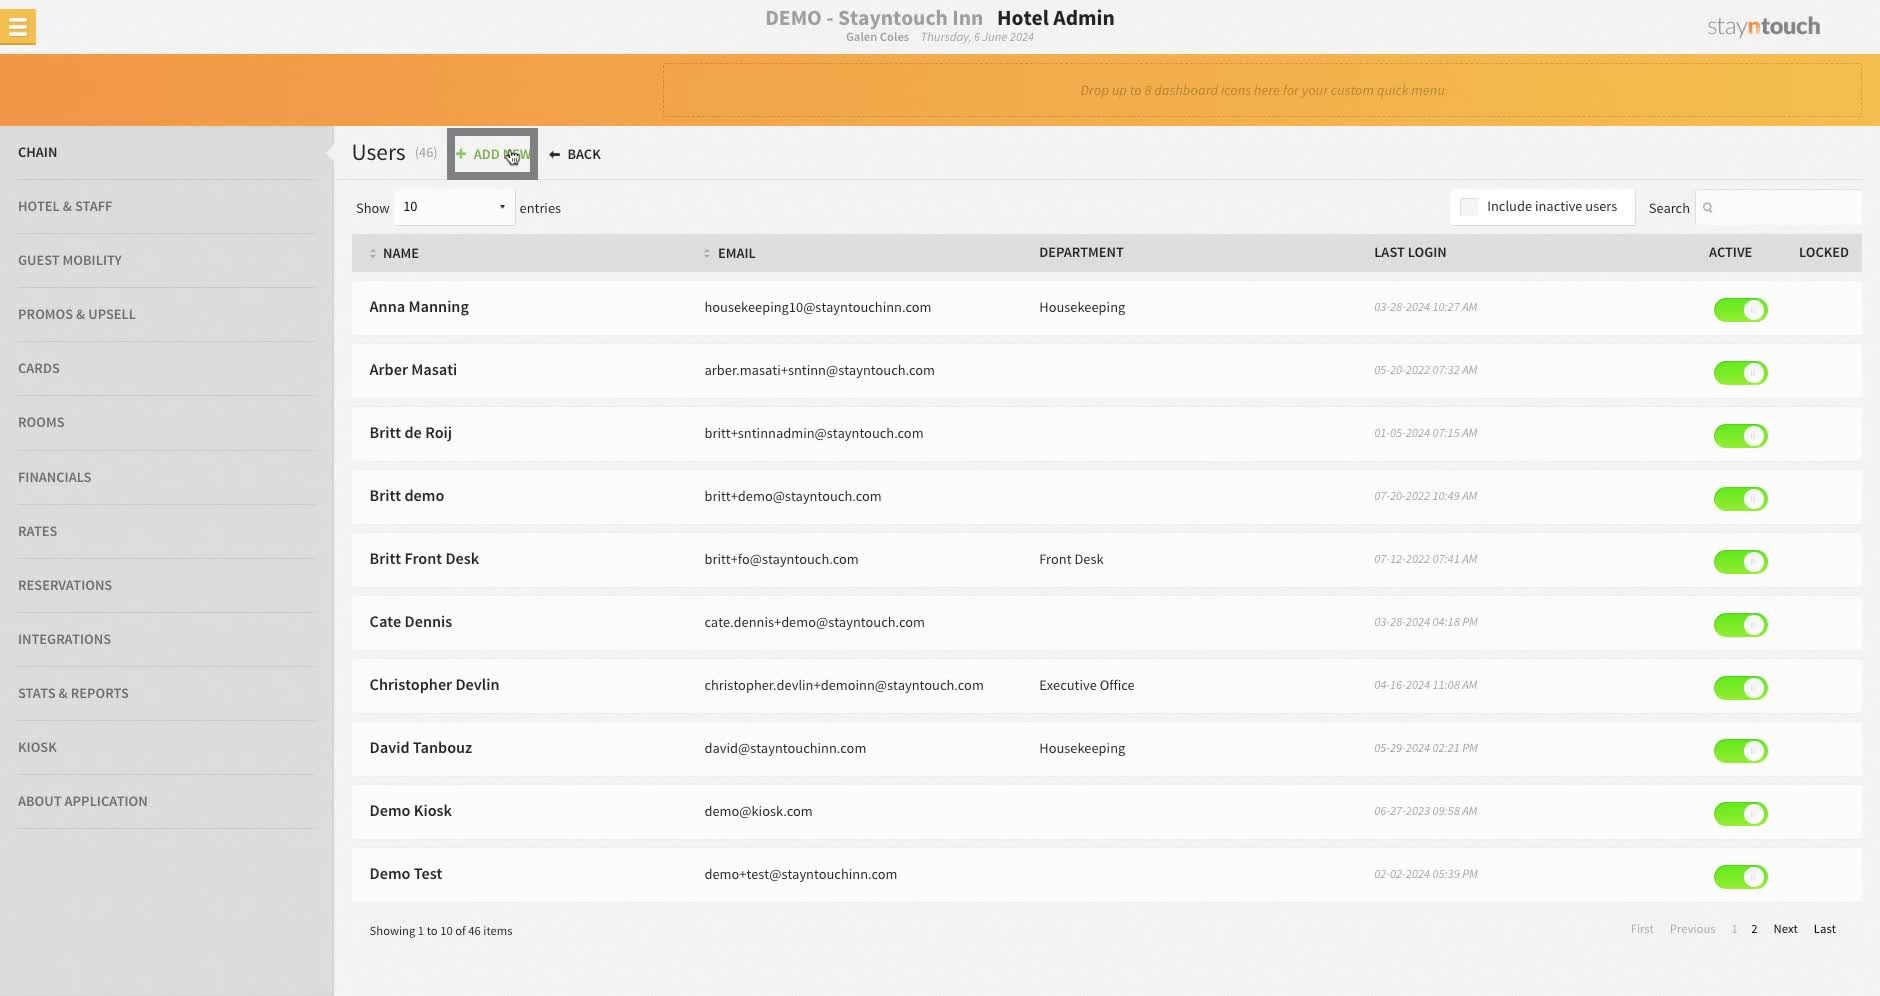1880x996 pixels.
Task: Open HOTEL & STAFF menu section
Action: pyautogui.click(x=65, y=207)
